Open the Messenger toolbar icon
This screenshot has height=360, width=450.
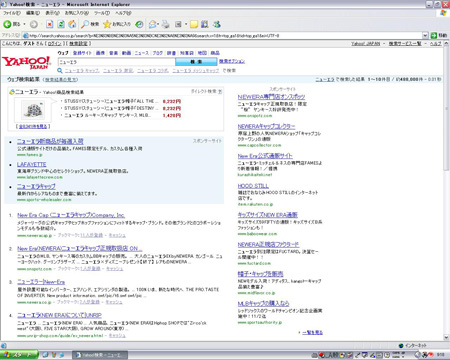(x=217, y=24)
